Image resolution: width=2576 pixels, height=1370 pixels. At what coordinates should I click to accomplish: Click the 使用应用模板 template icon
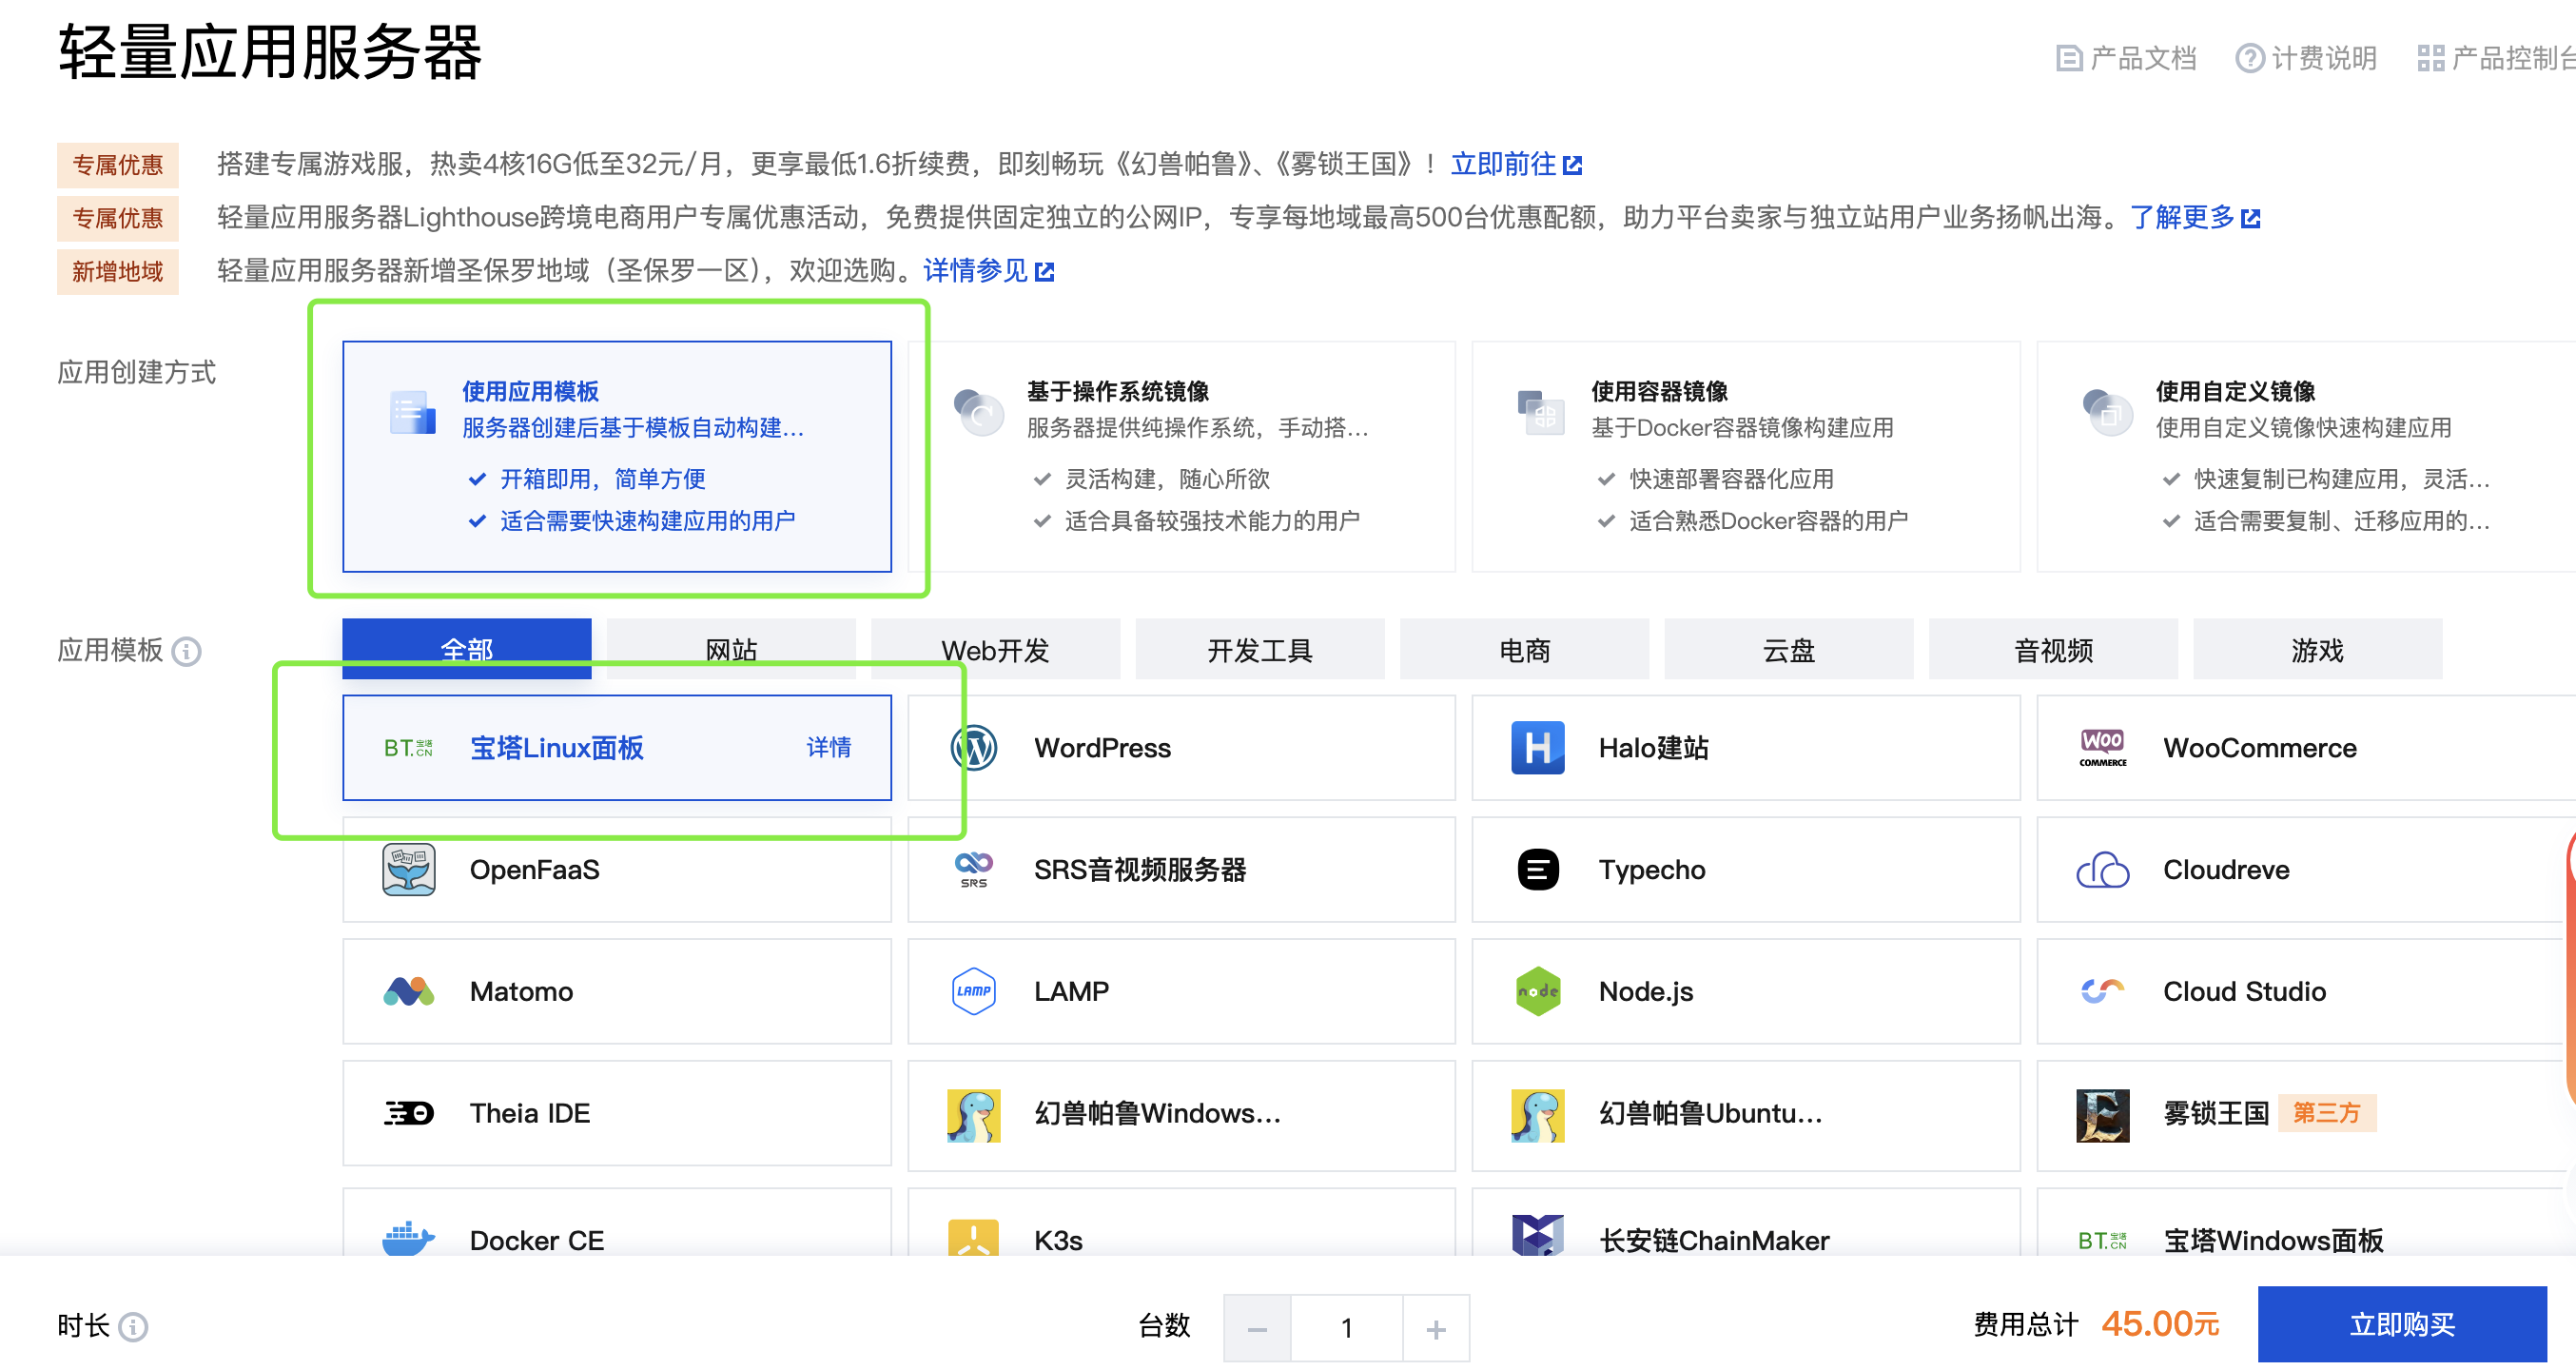click(412, 411)
